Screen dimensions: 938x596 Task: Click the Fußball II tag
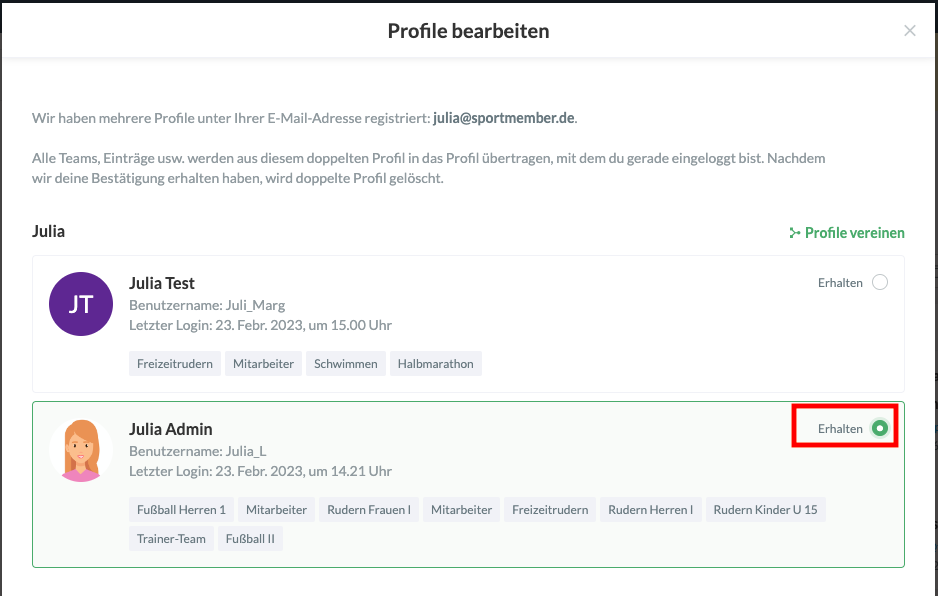coord(251,539)
